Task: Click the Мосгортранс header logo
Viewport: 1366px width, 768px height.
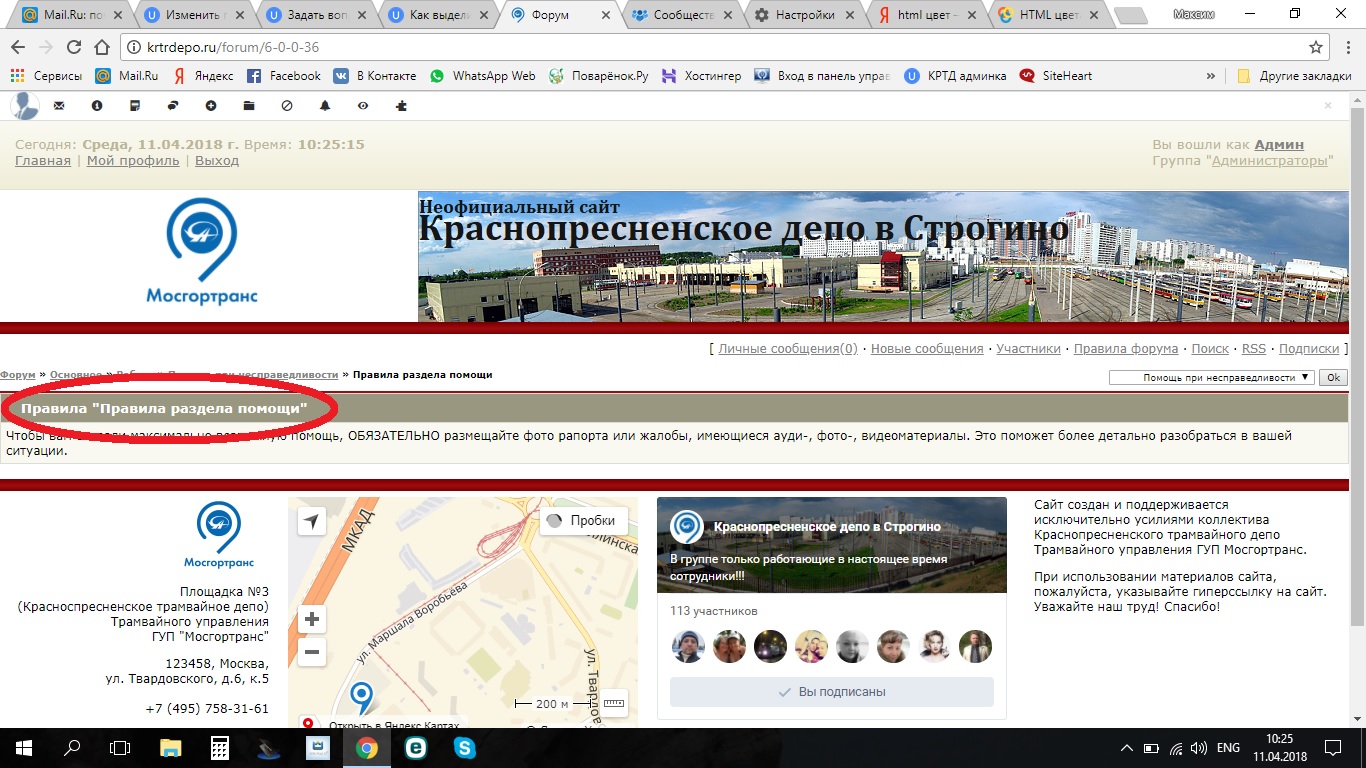Action: point(202,251)
